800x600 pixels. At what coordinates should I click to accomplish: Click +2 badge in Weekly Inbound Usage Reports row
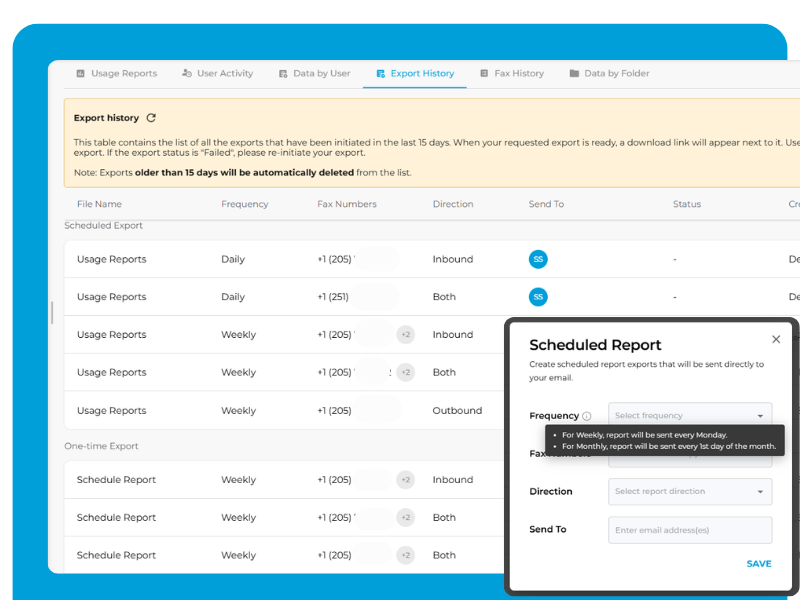pyautogui.click(x=406, y=335)
